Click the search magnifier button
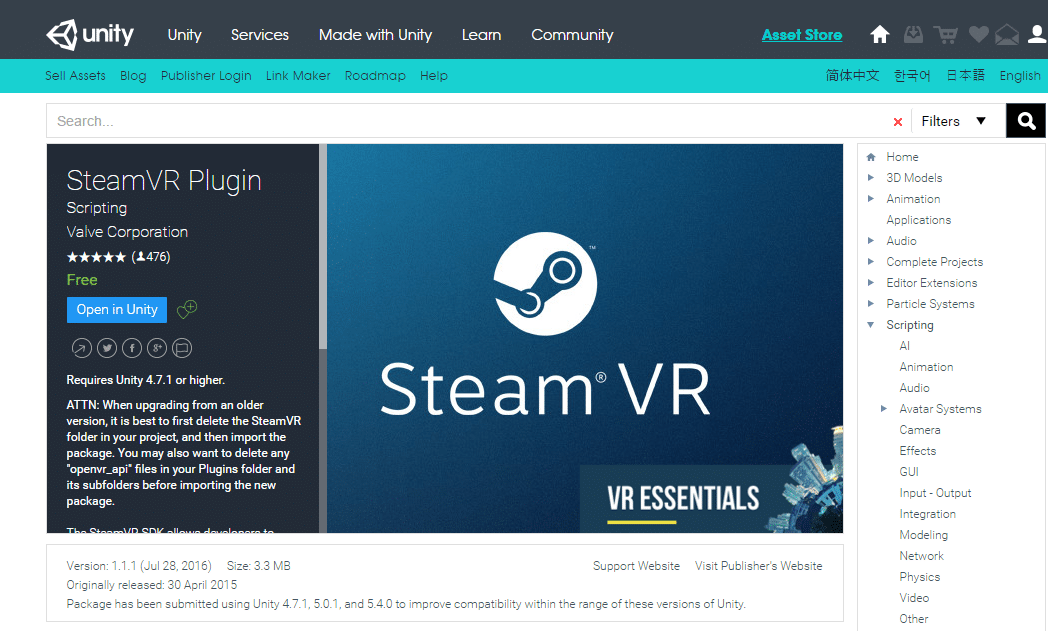The width and height of the screenshot is (1048, 631). pyautogui.click(x=1025, y=120)
